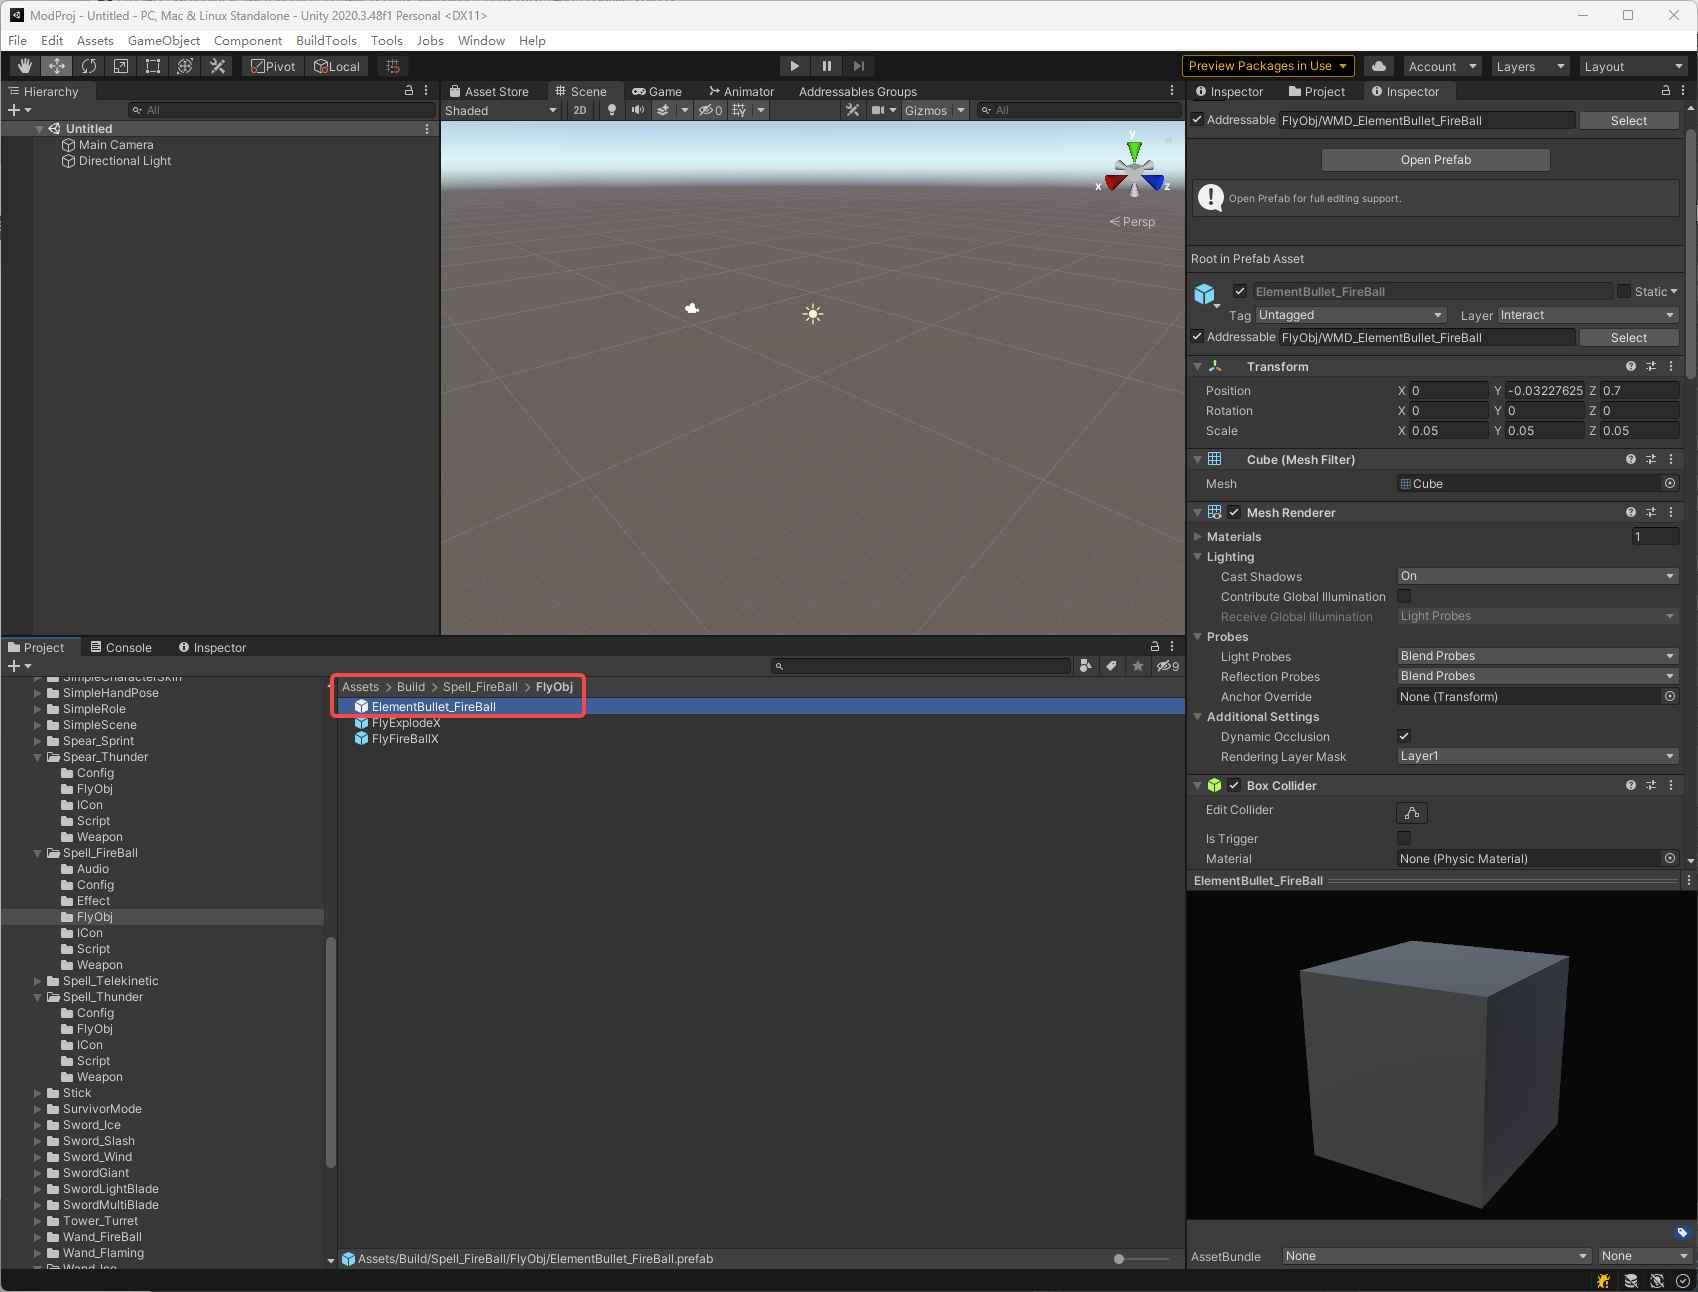Click the Step frame button
This screenshot has height=1292, width=1698.
coord(858,66)
